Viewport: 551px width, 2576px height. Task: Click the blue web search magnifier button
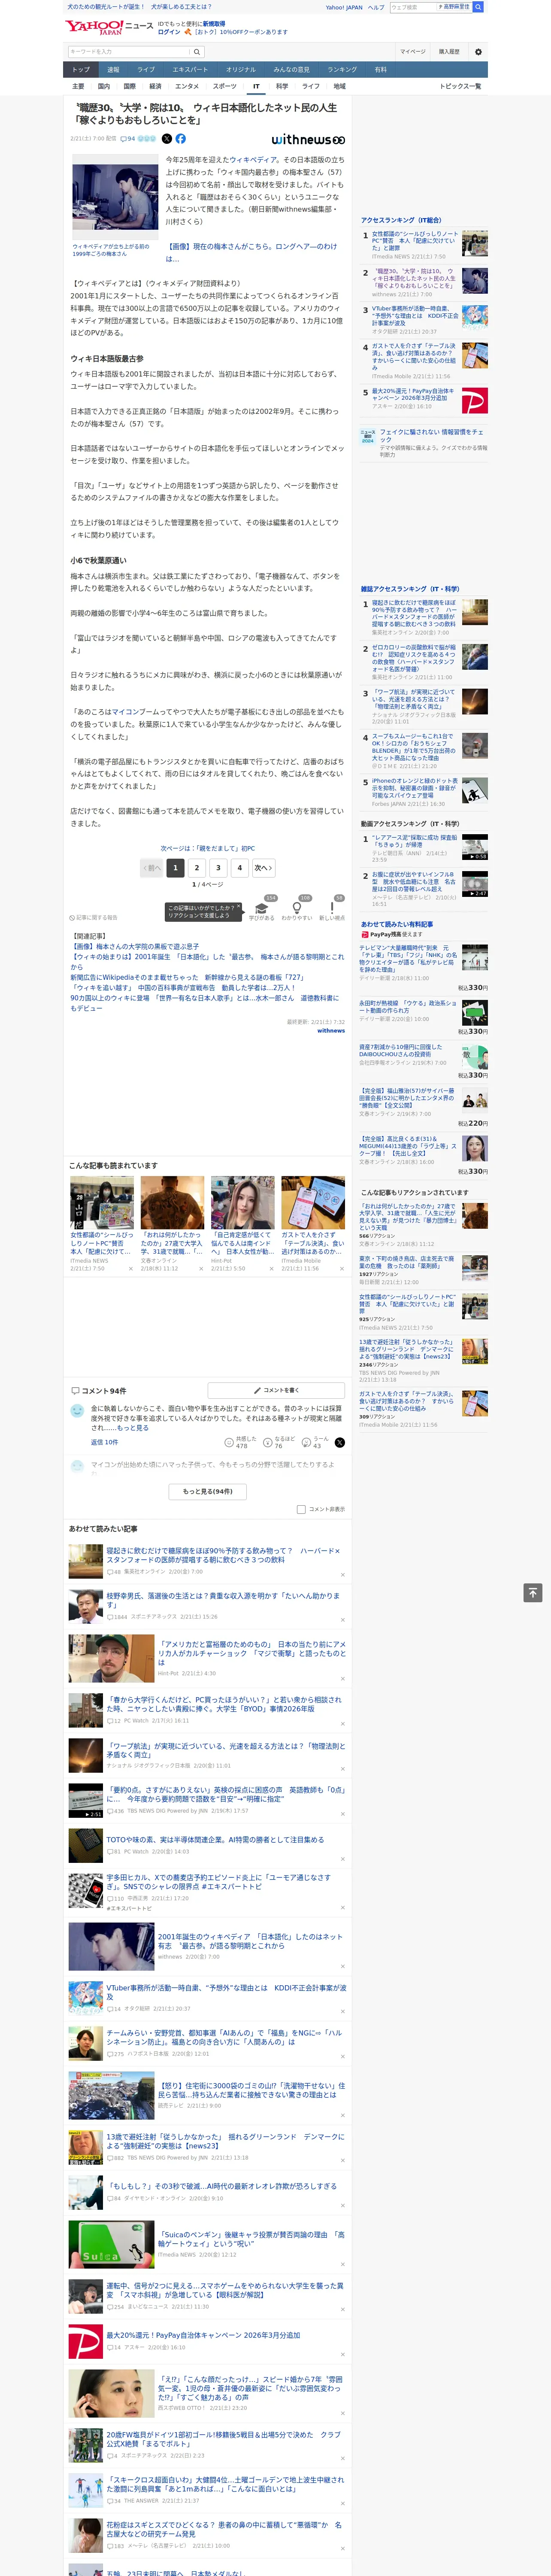(478, 7)
